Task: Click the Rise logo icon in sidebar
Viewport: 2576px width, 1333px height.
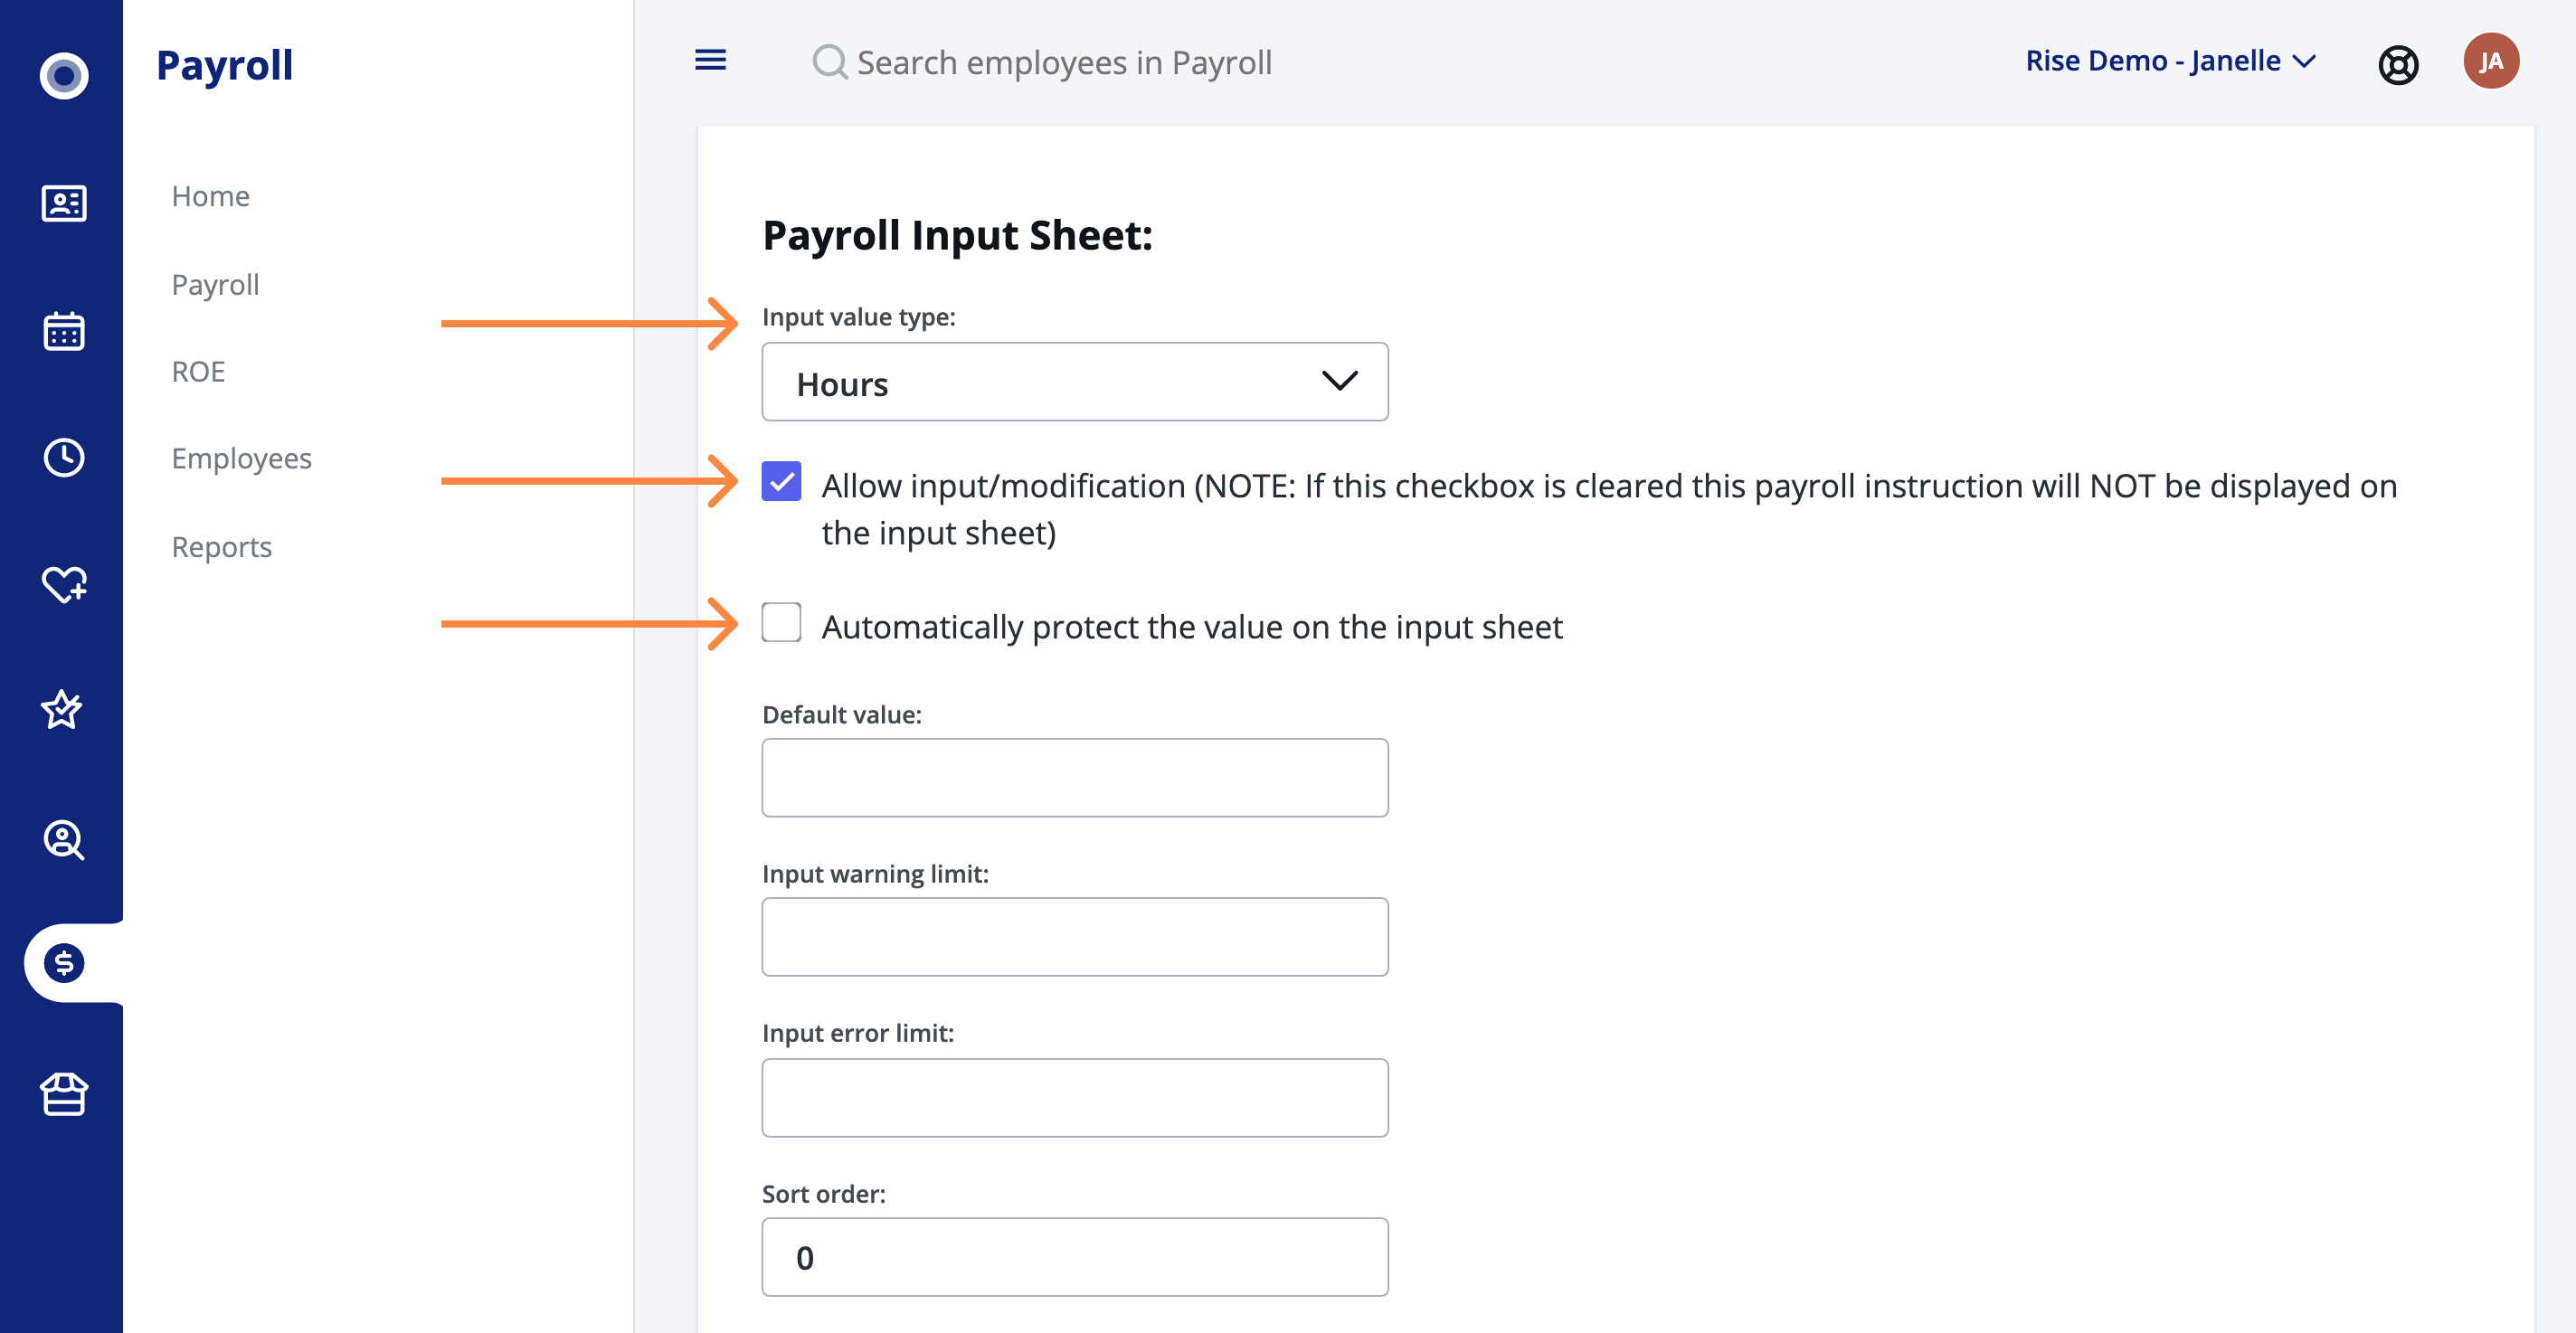Action: point(64,75)
